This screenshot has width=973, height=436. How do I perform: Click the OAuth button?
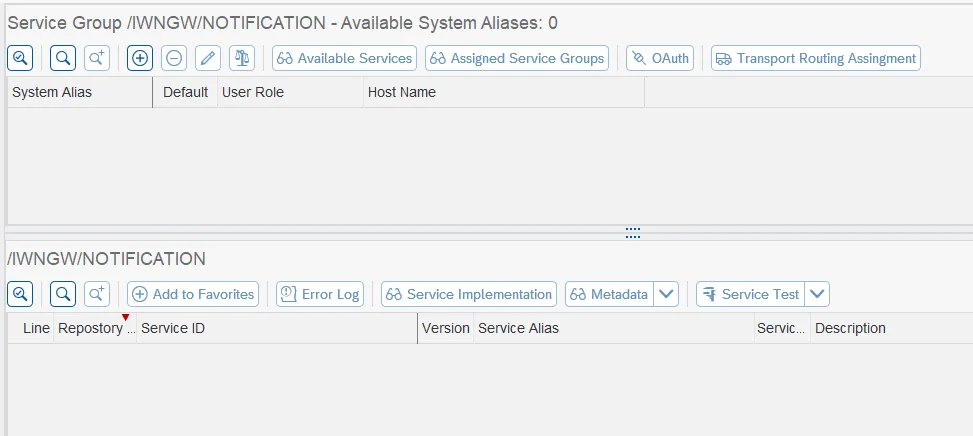tap(660, 58)
